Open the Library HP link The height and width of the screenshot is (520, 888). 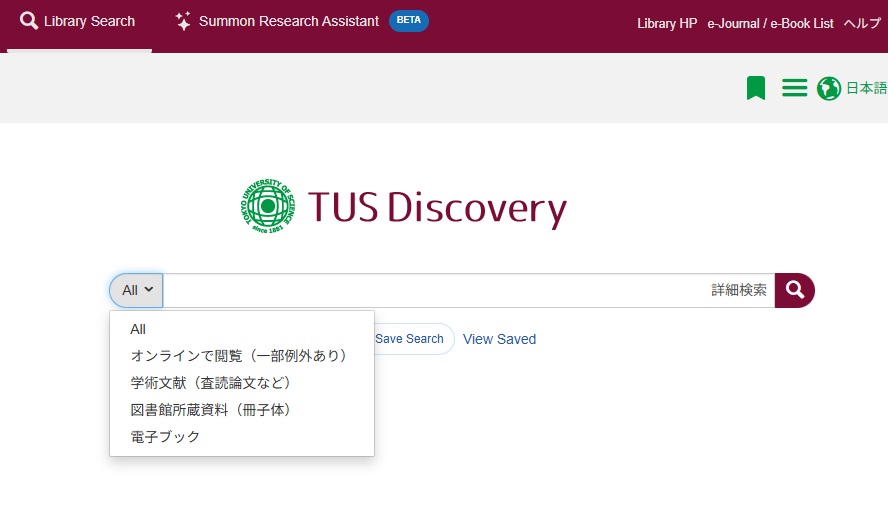(x=667, y=24)
